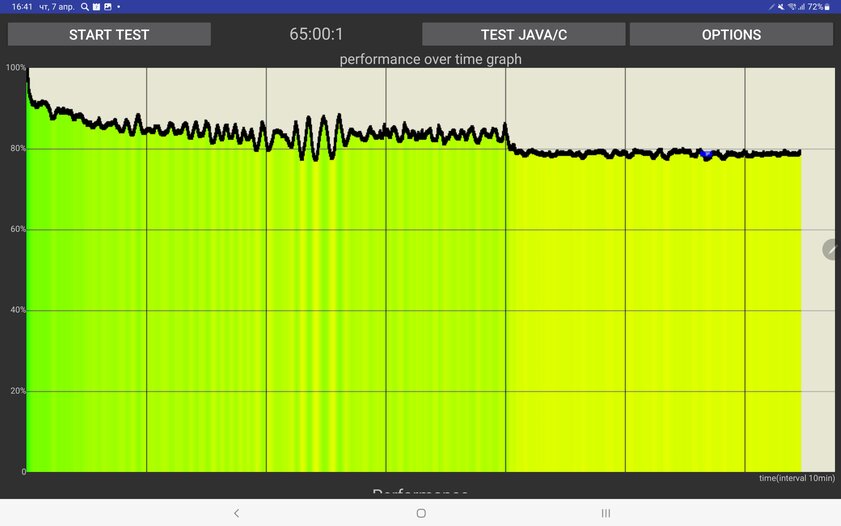Tap the 'time(interval 10min)' axis label
The height and width of the screenshot is (526, 841).
tap(796, 478)
